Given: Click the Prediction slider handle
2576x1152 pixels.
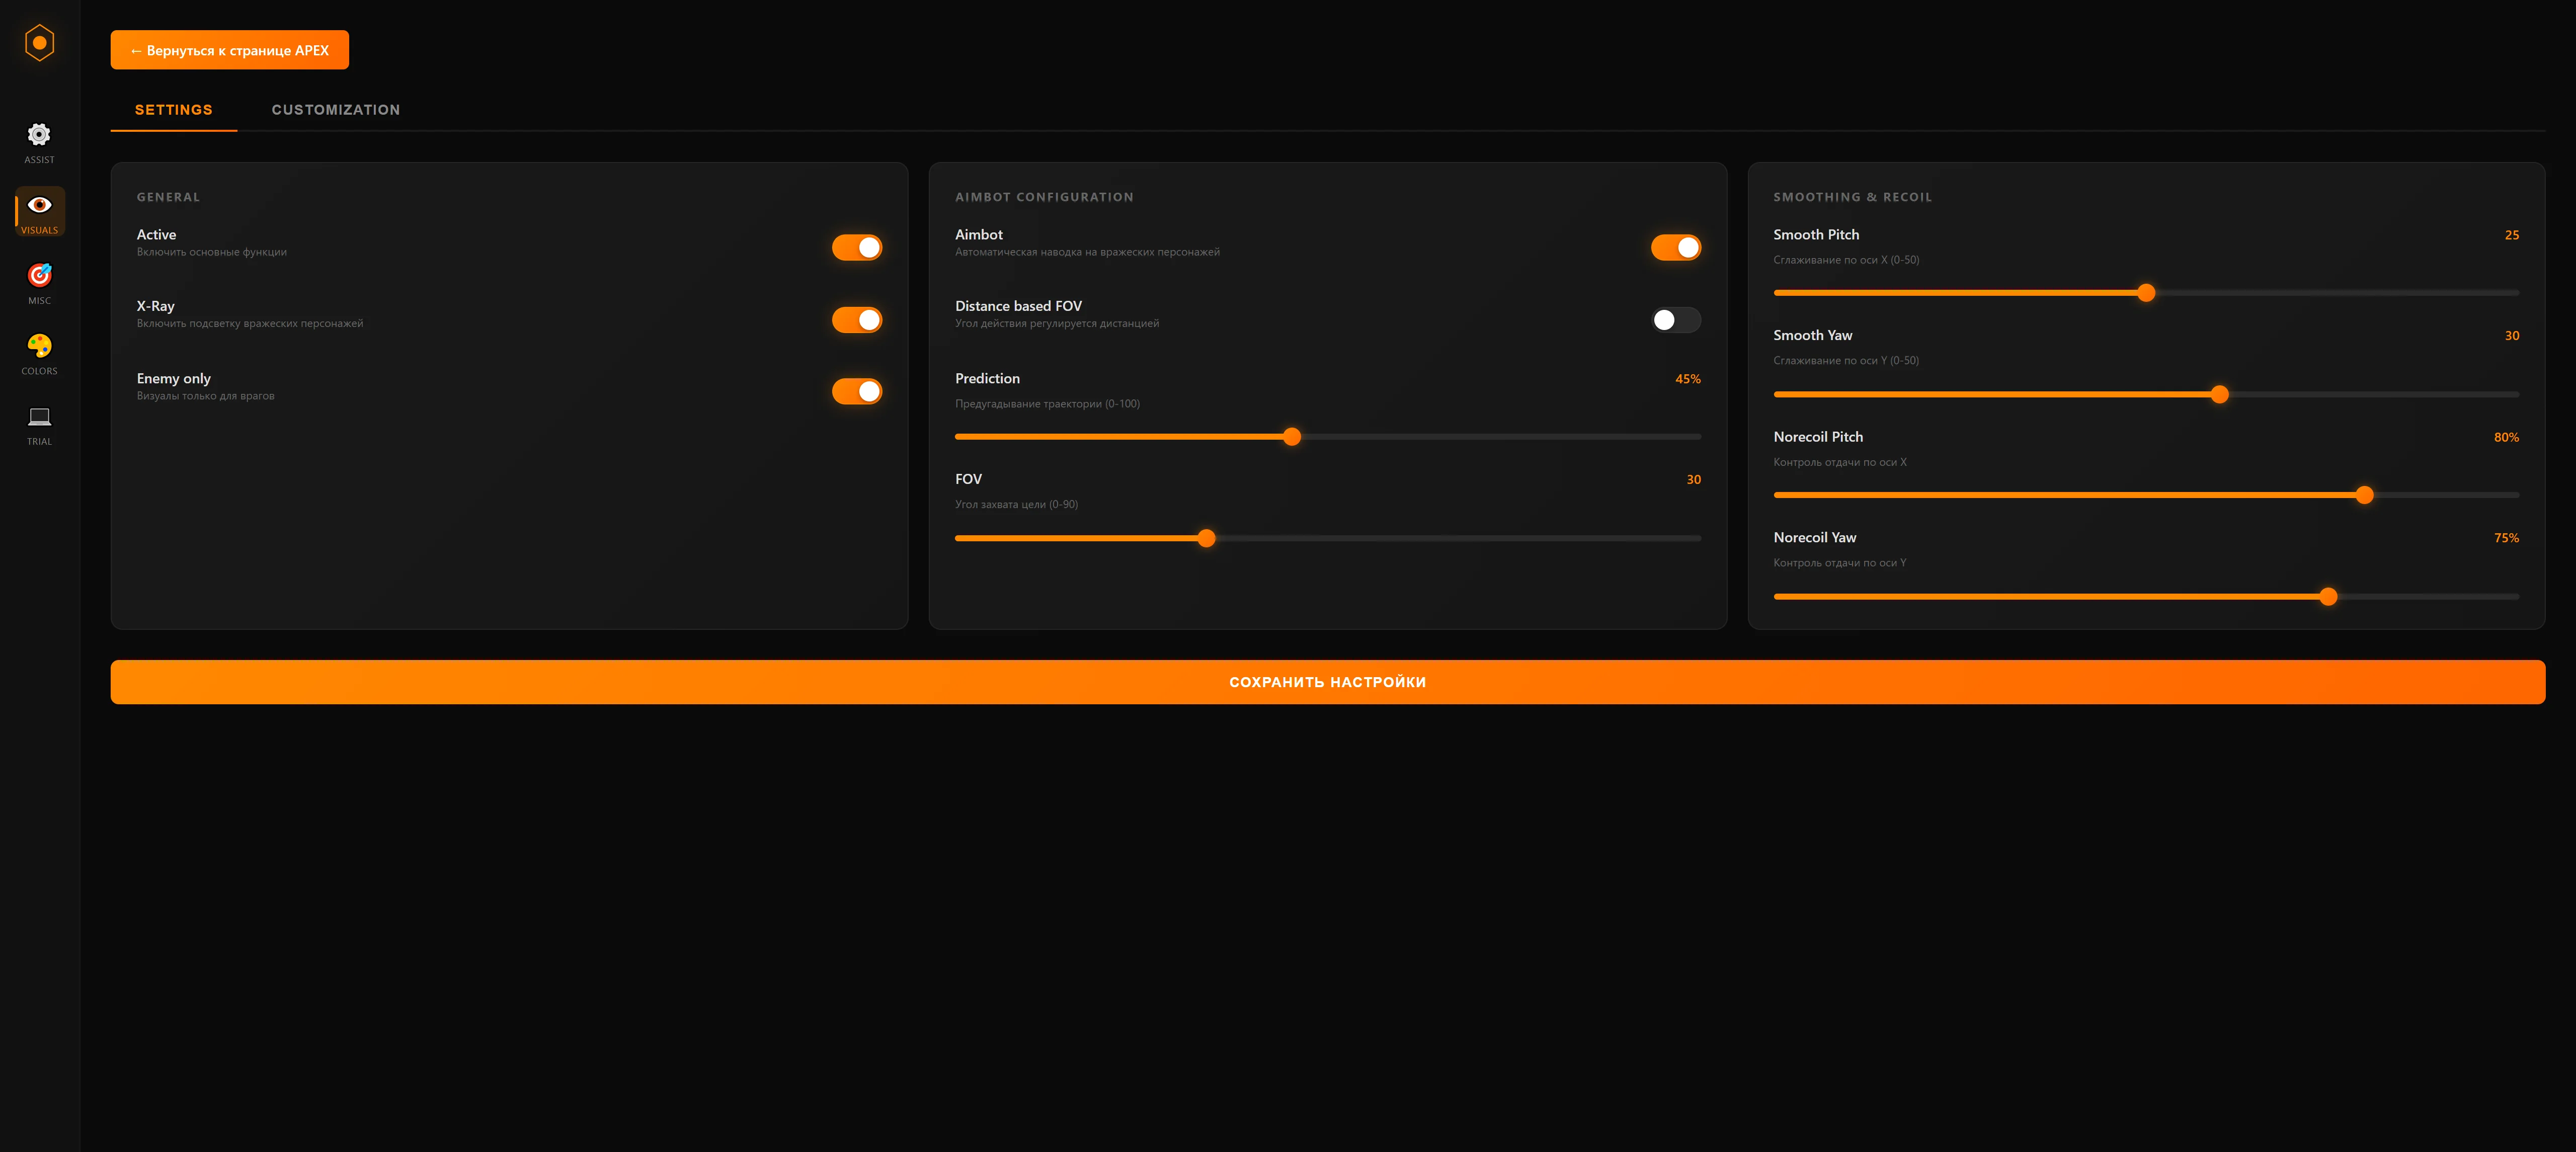Looking at the screenshot, I should (1292, 437).
